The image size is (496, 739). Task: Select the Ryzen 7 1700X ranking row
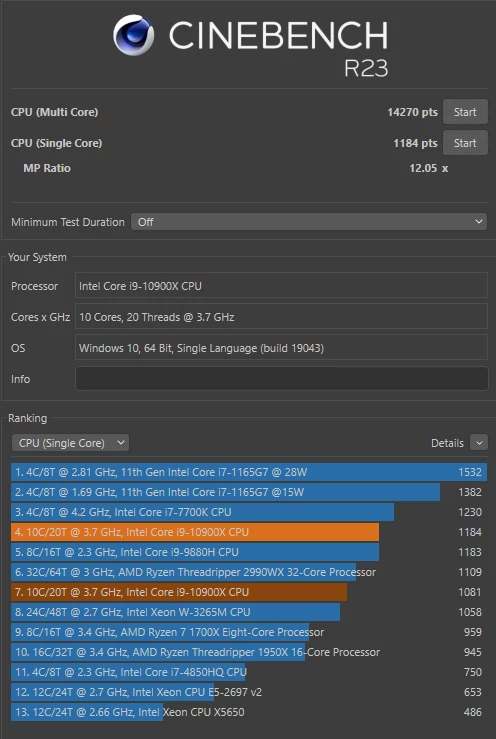coord(249,632)
